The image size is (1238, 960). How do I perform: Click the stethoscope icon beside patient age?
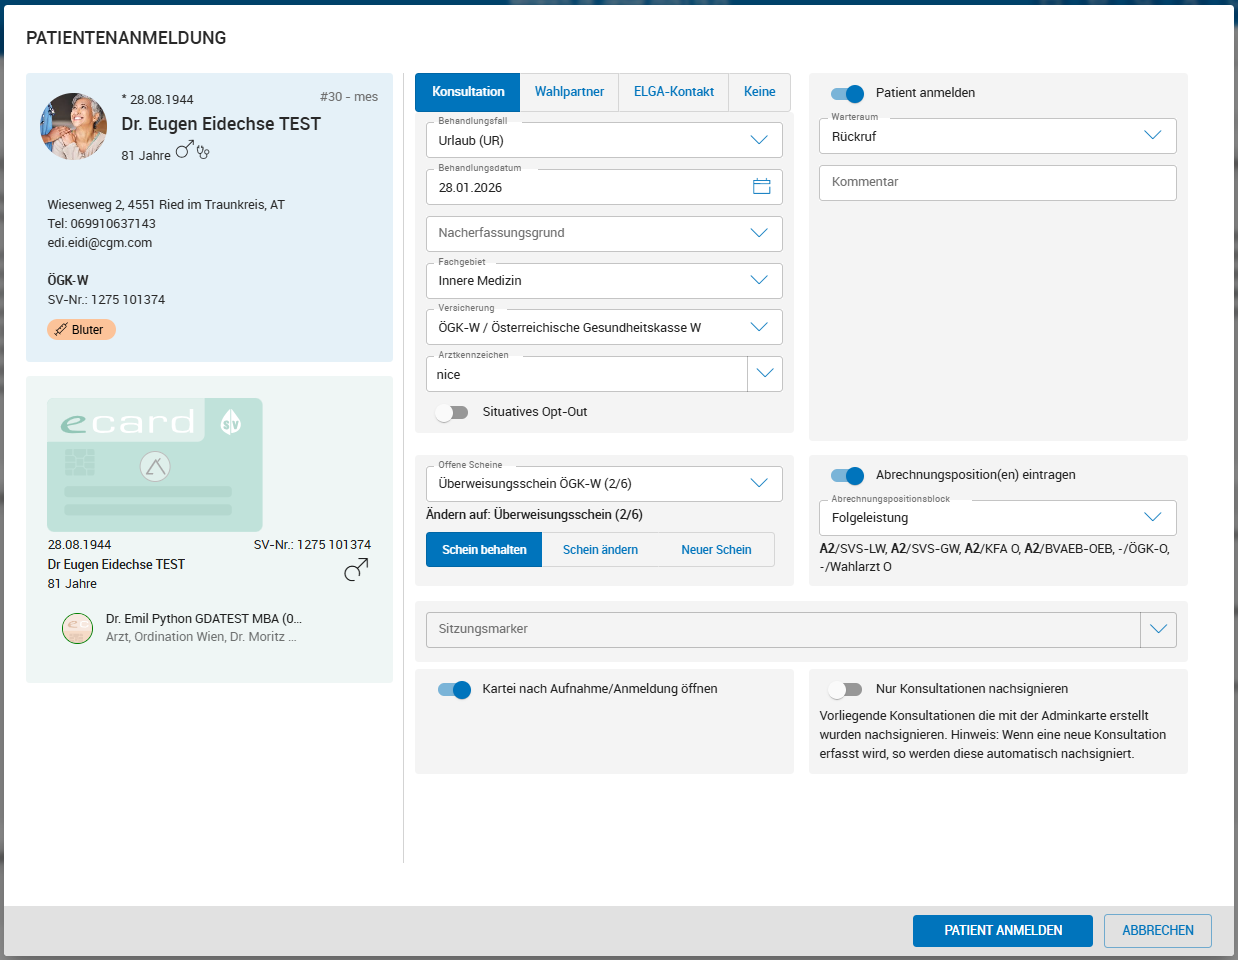coord(203,153)
